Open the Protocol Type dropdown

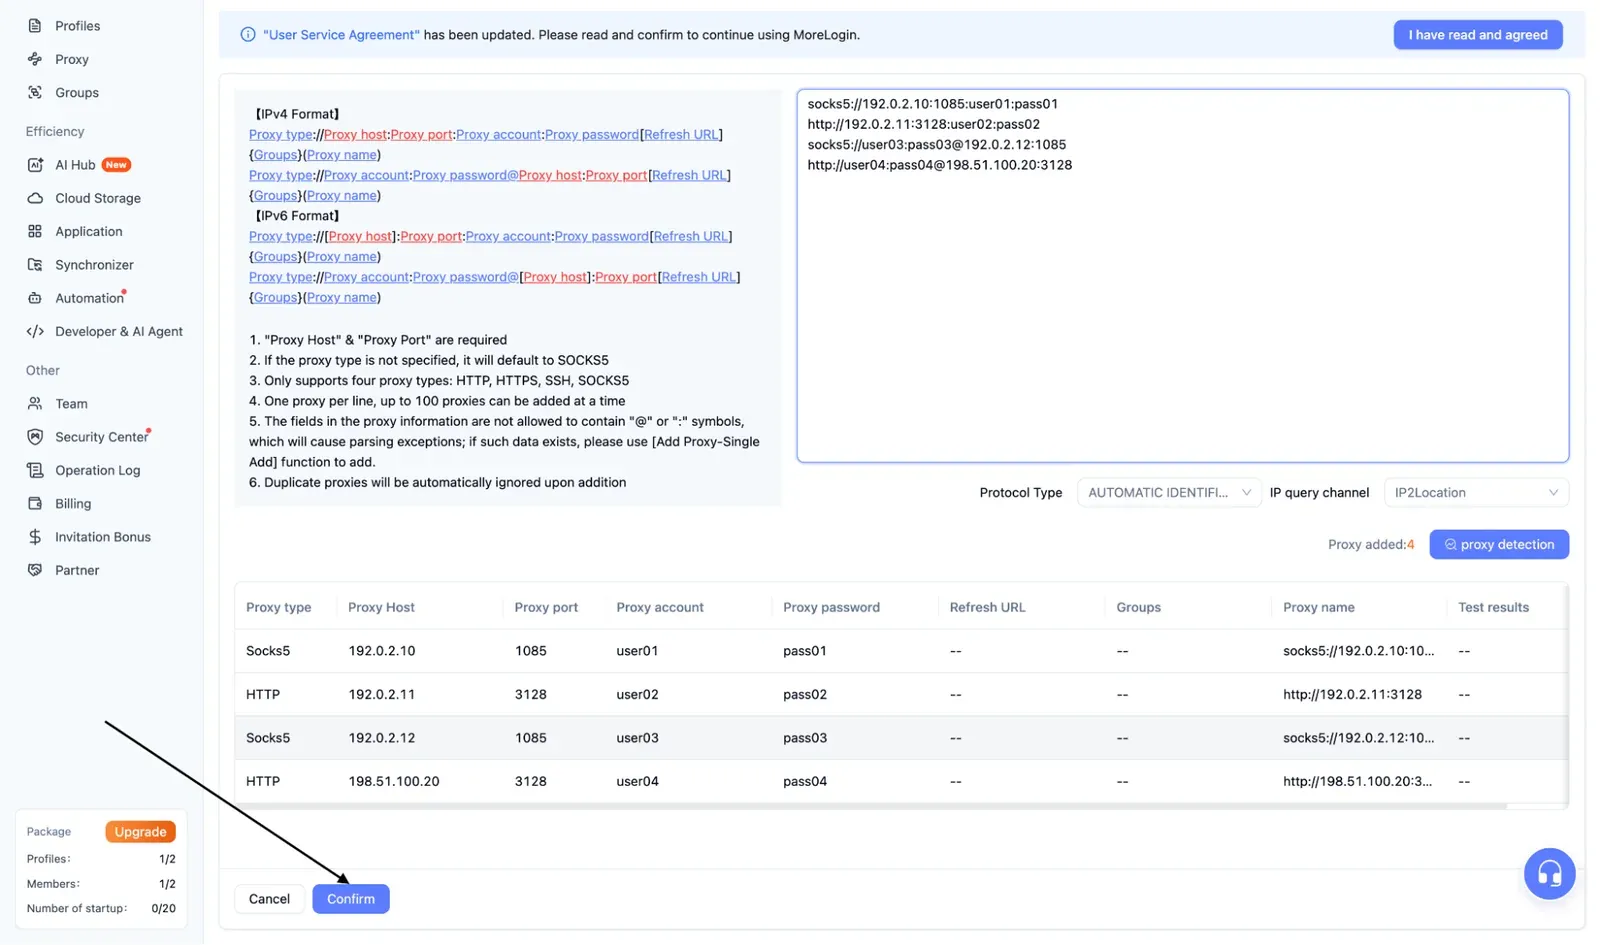[1169, 492]
